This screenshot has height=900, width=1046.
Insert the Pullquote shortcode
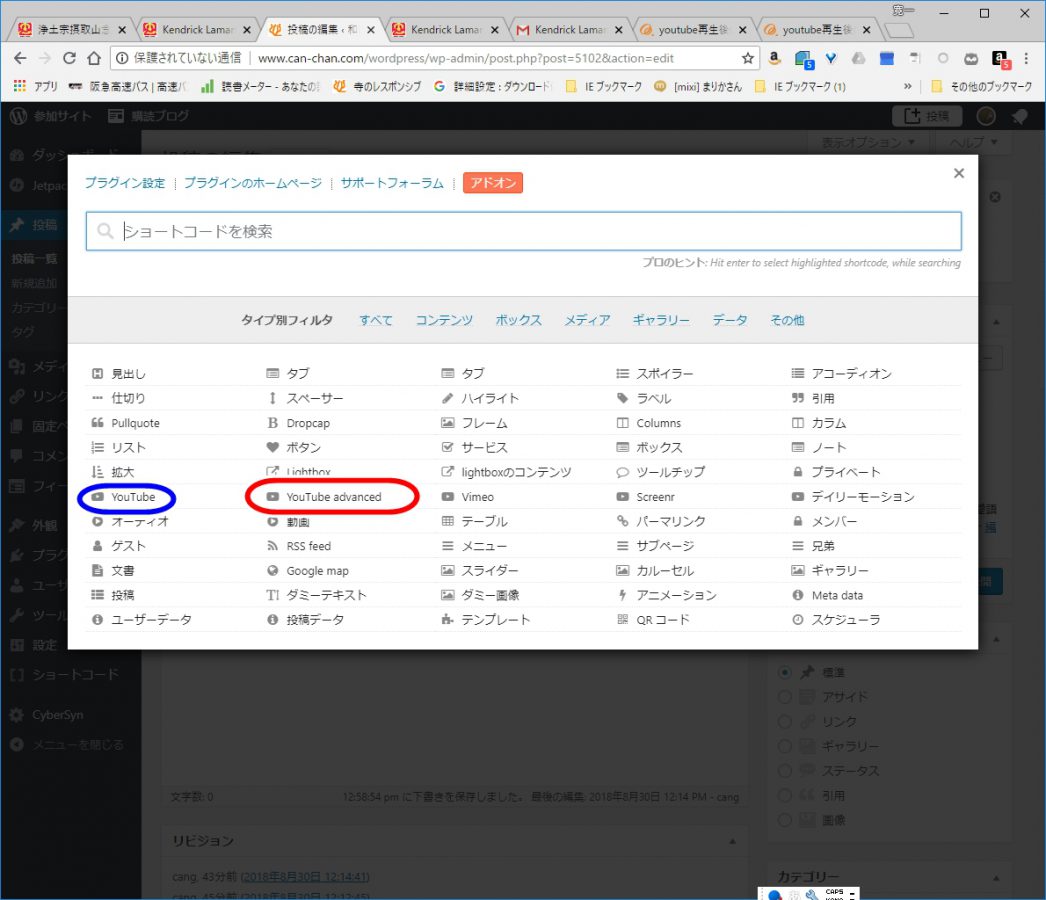tap(125, 423)
